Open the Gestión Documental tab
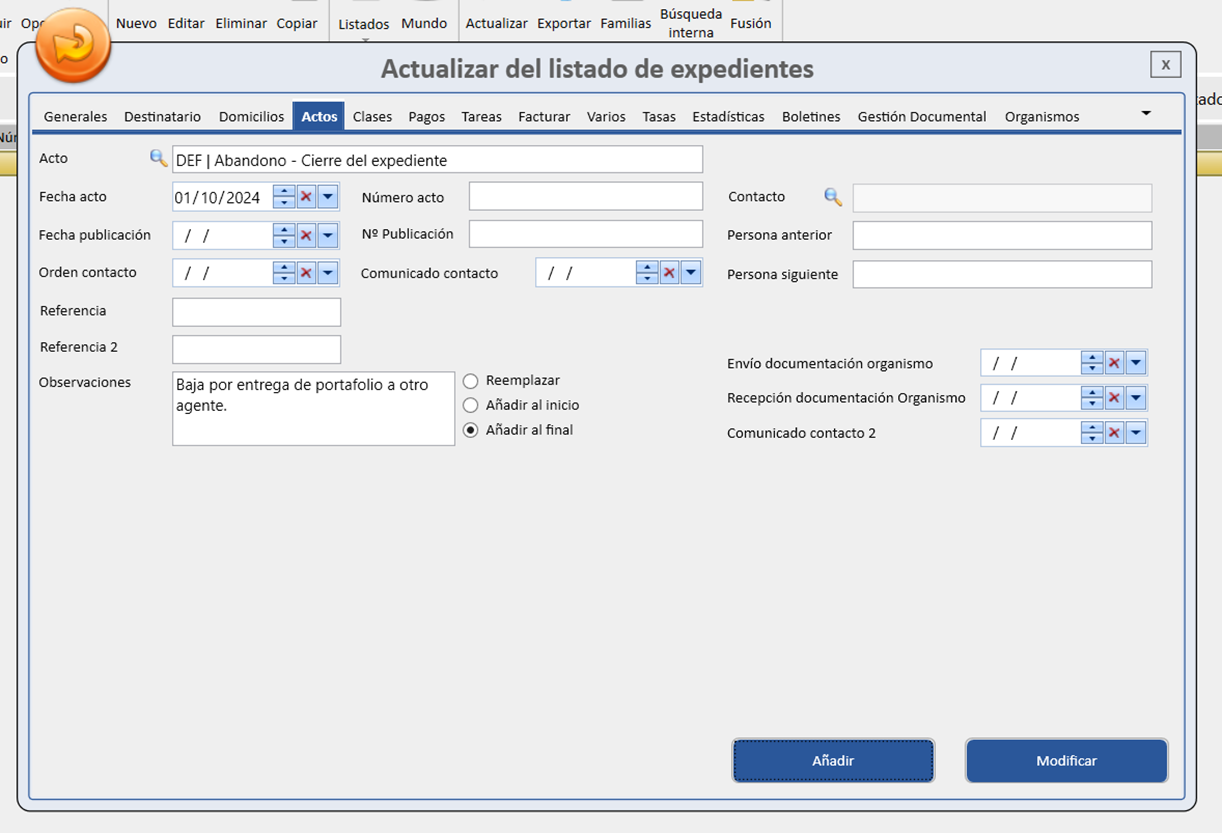Screen dimensions: 1222x833 pos(921,117)
